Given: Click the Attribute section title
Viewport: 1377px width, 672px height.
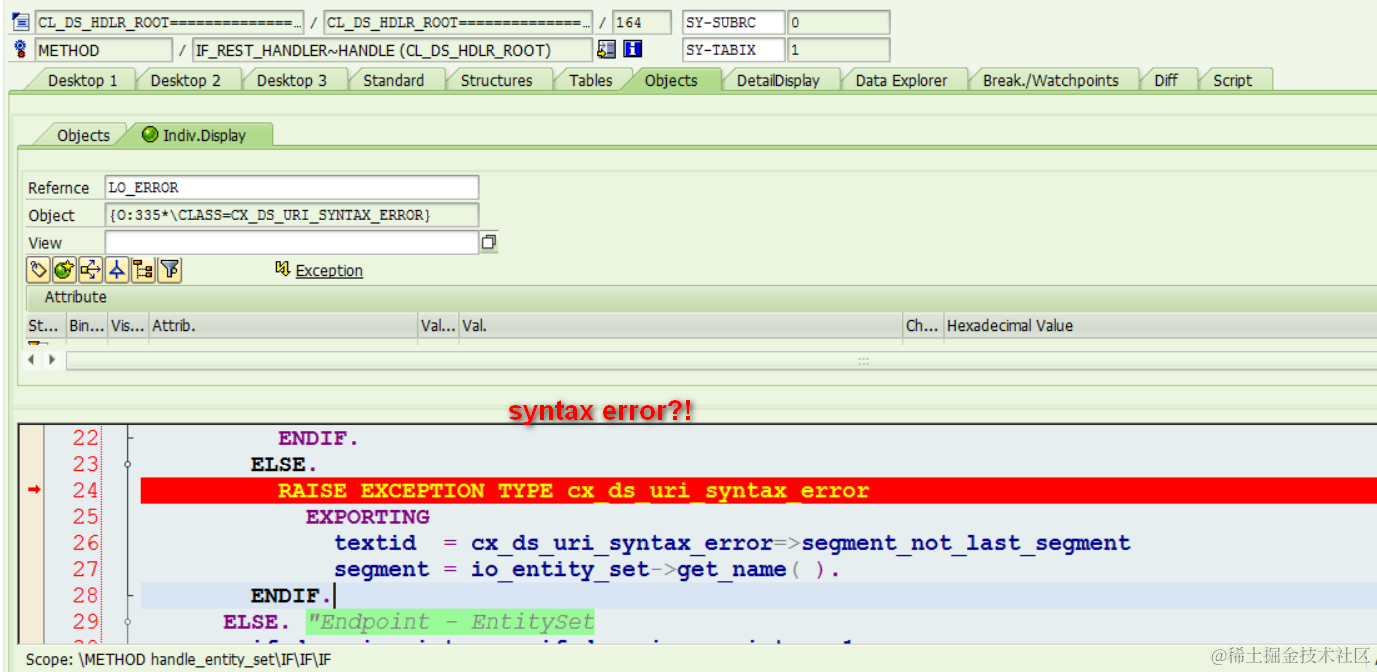Looking at the screenshot, I should coord(75,297).
